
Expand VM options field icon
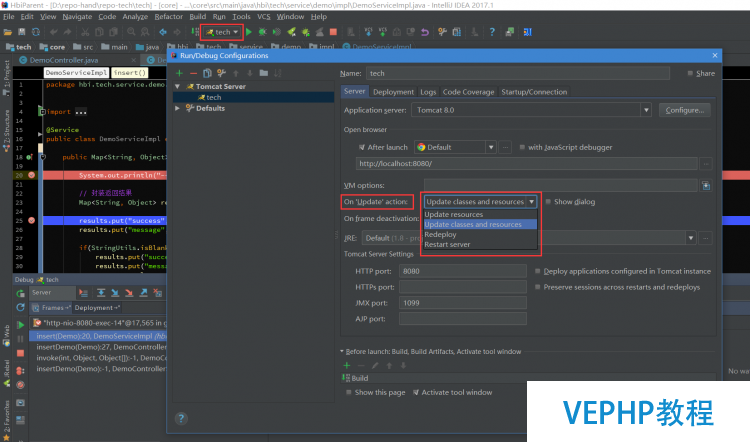click(706, 186)
